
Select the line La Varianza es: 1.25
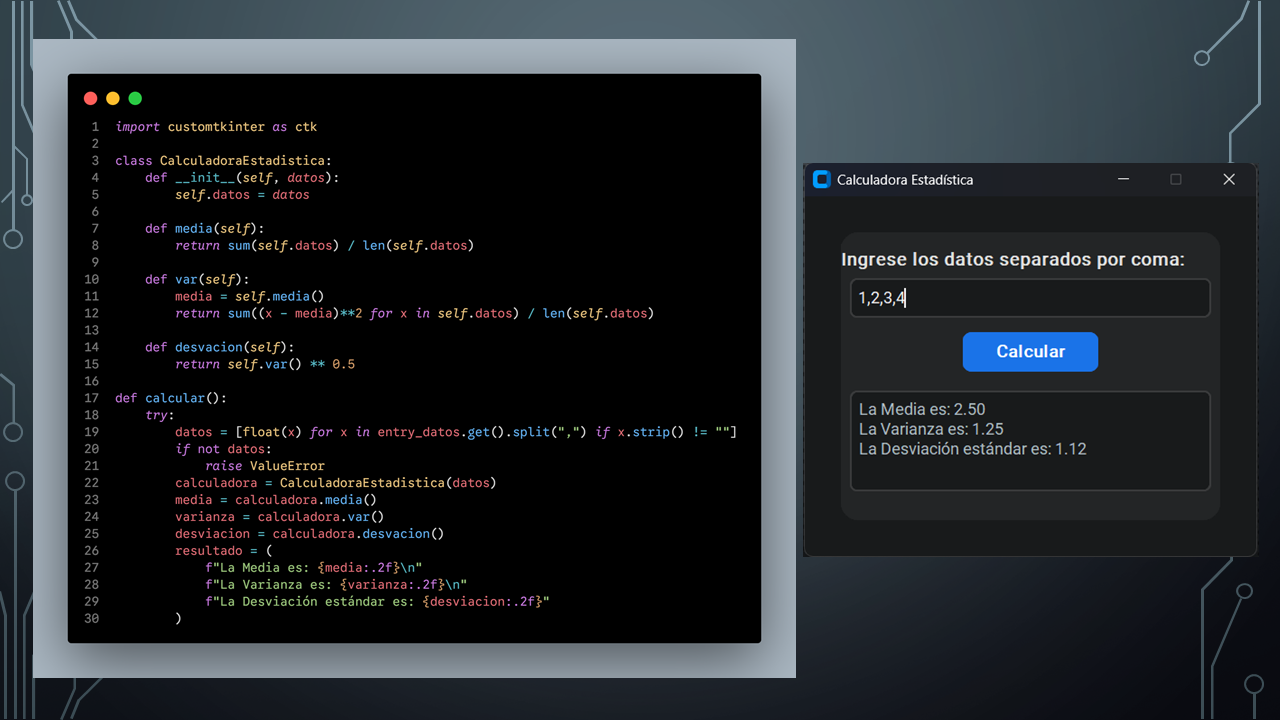click(929, 428)
